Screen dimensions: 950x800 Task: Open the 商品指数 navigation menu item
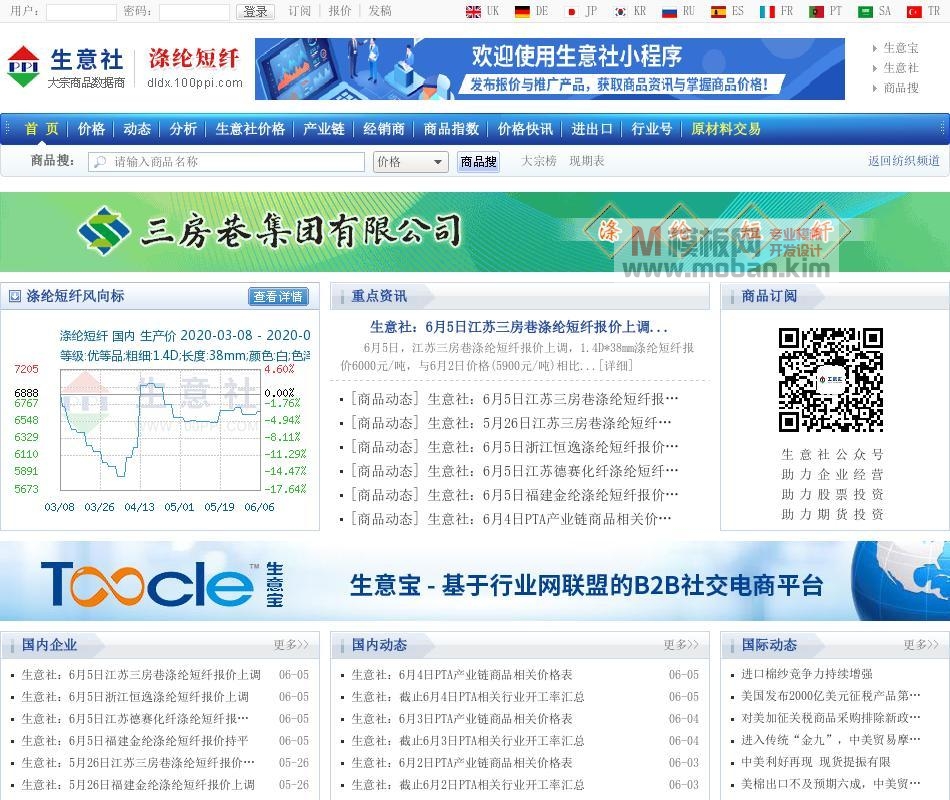[451, 129]
